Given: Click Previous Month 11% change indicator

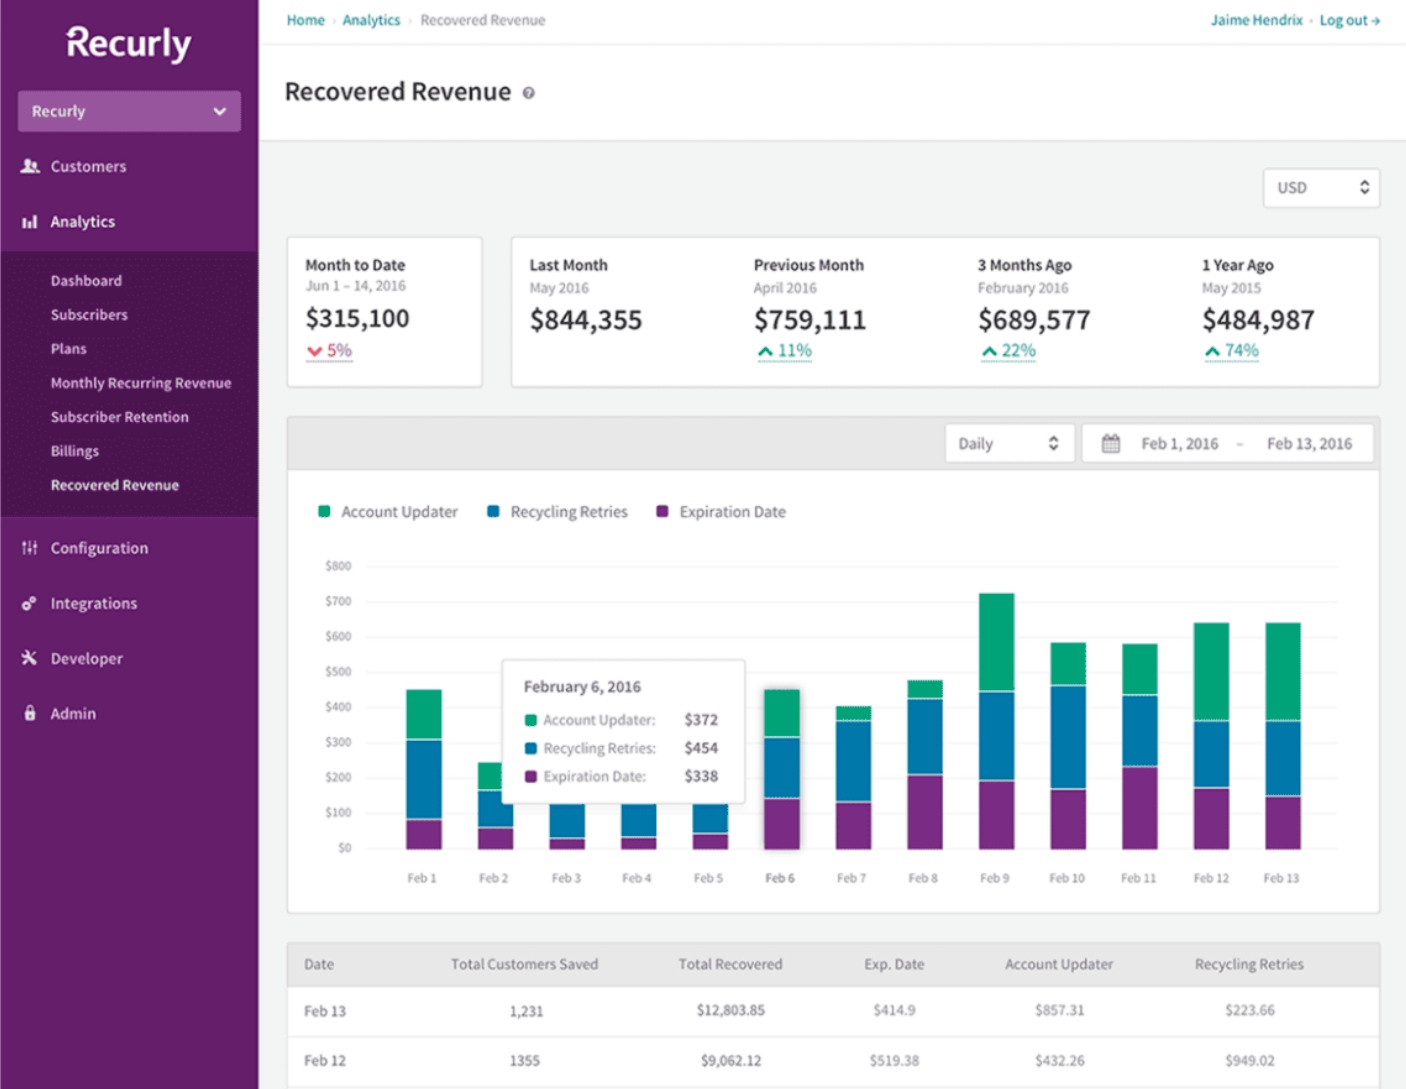Looking at the screenshot, I should coord(784,351).
